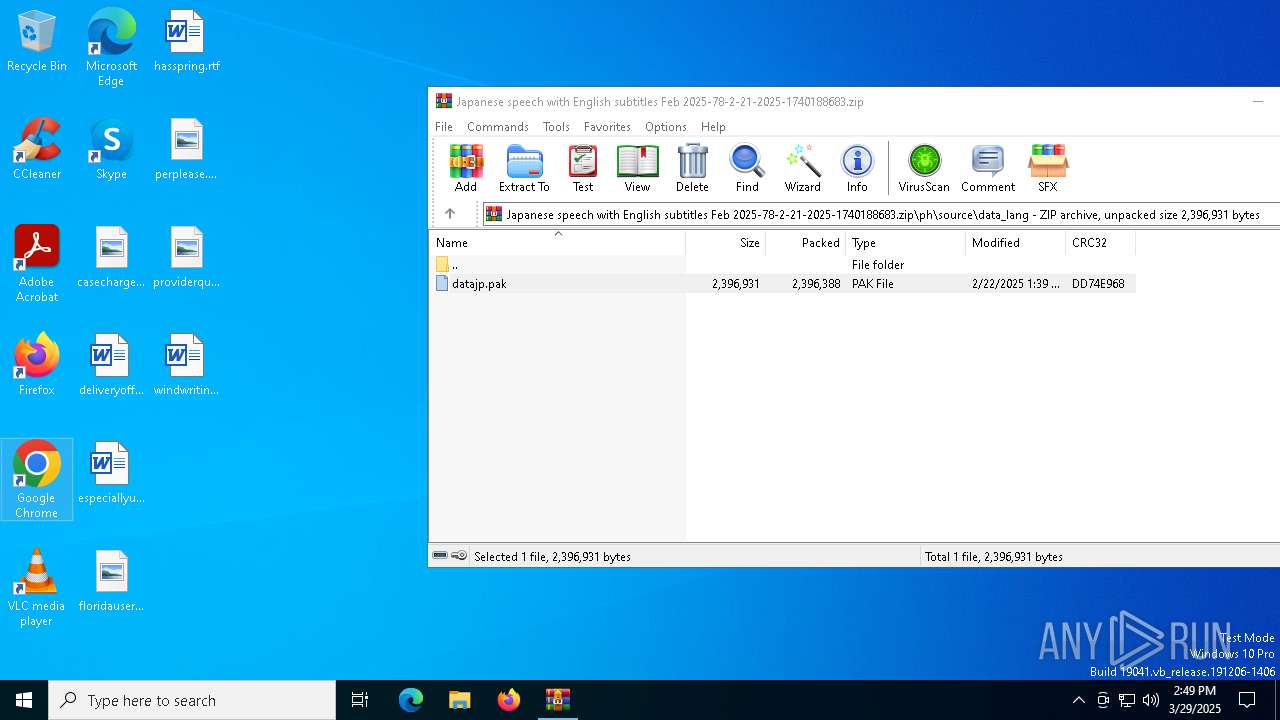Click the Extract To toolbar icon

coord(524,168)
